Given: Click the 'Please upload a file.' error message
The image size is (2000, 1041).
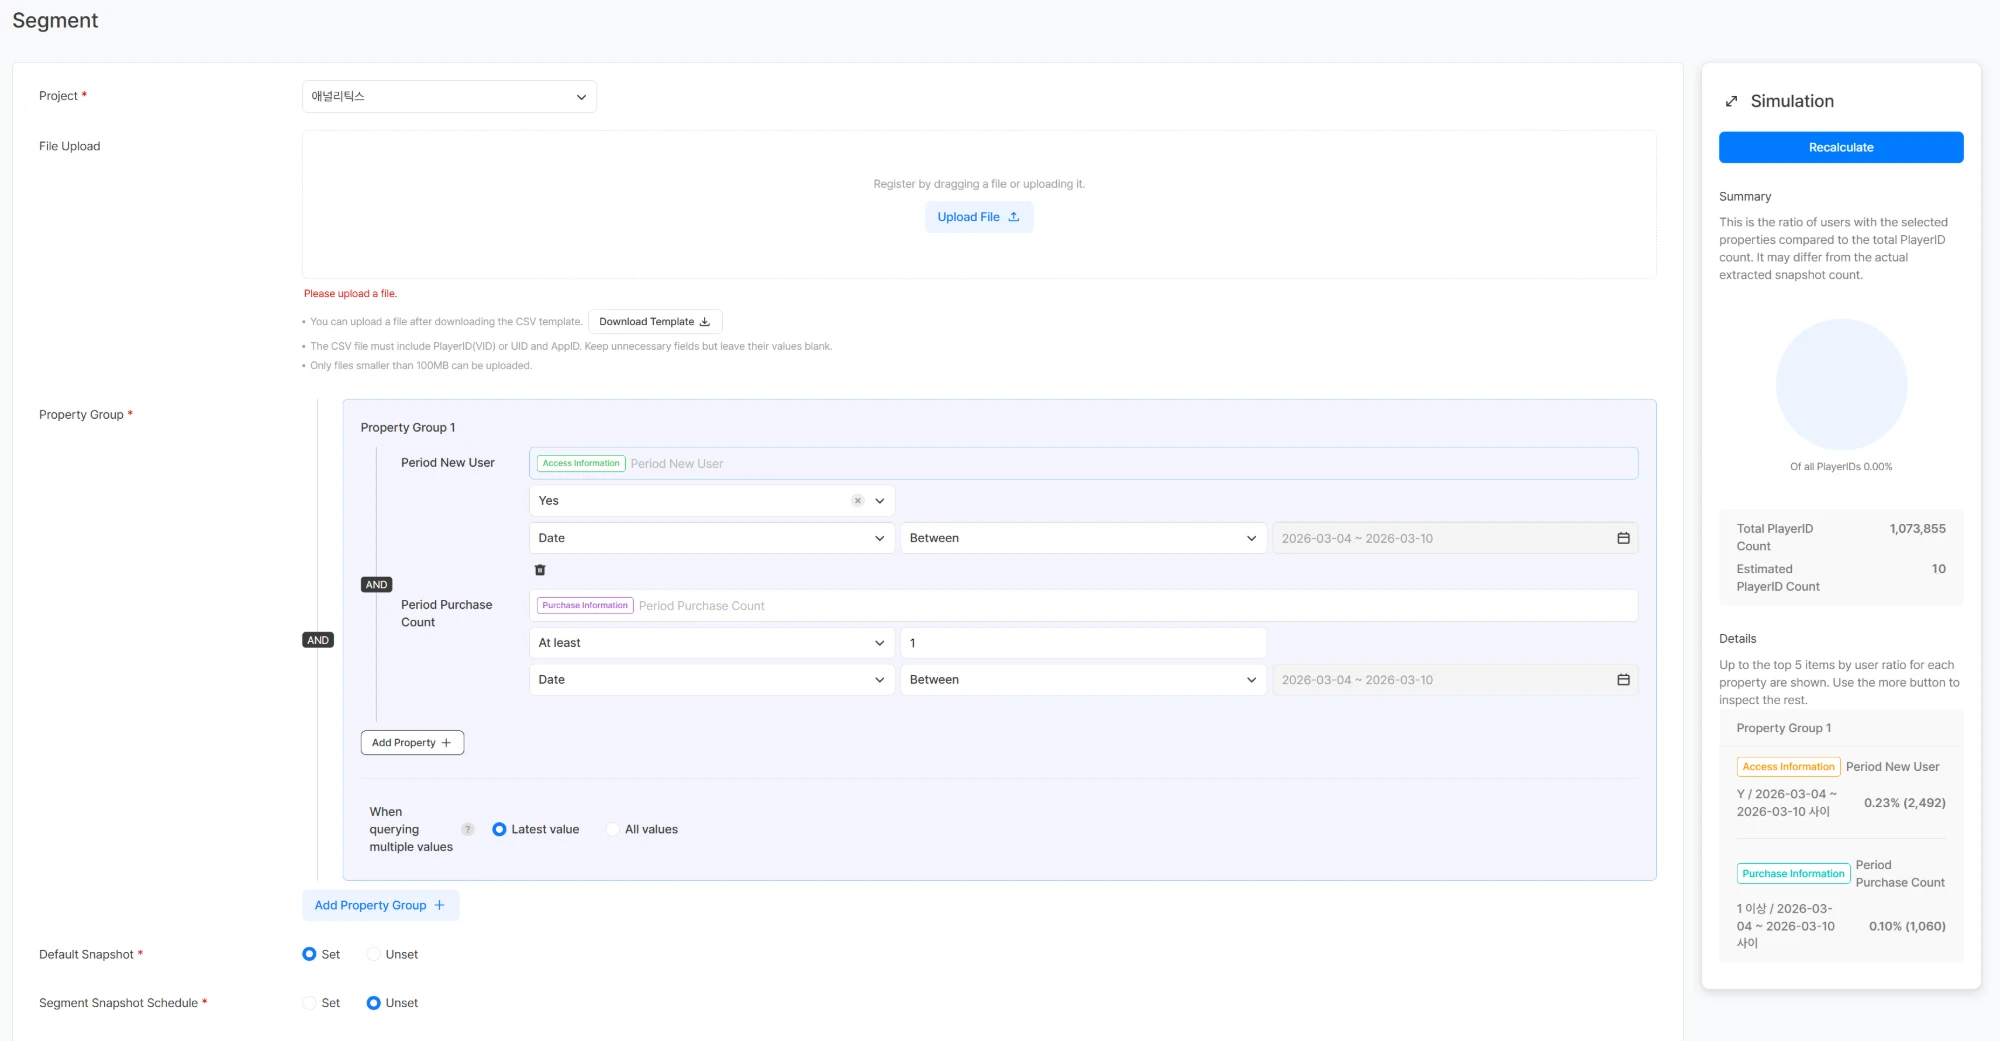Looking at the screenshot, I should [350, 294].
